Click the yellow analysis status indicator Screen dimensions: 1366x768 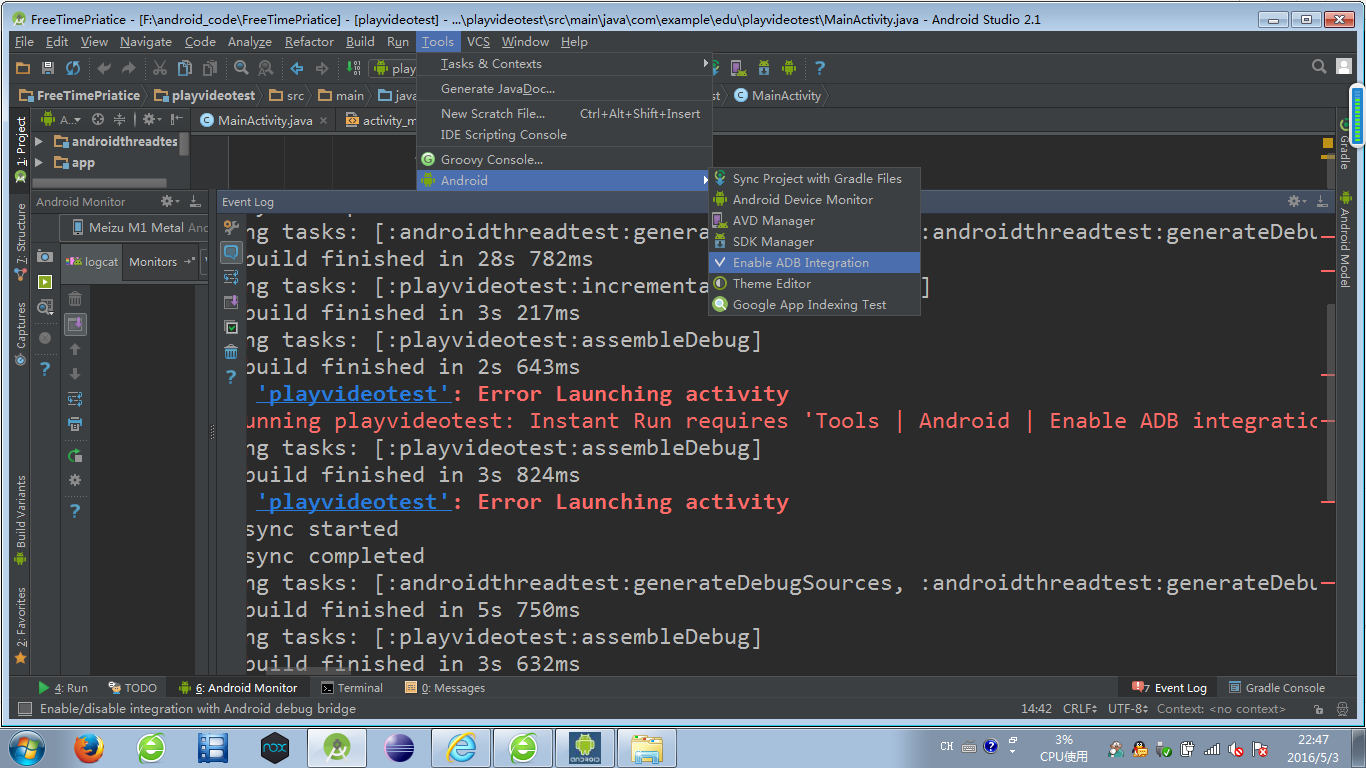[1327, 143]
